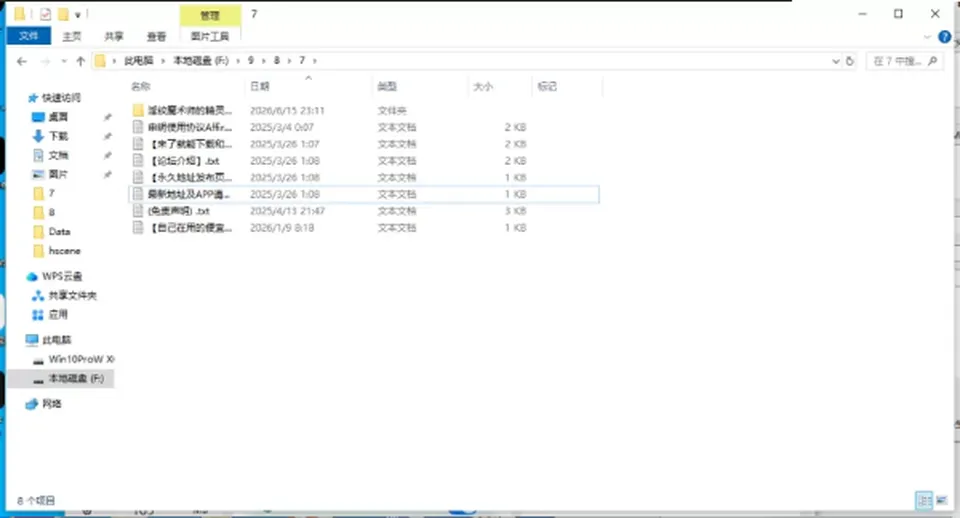Viewport: 960px width, 518px height.
Task: Expand chevron after breadcrumb 9
Action: point(264,61)
